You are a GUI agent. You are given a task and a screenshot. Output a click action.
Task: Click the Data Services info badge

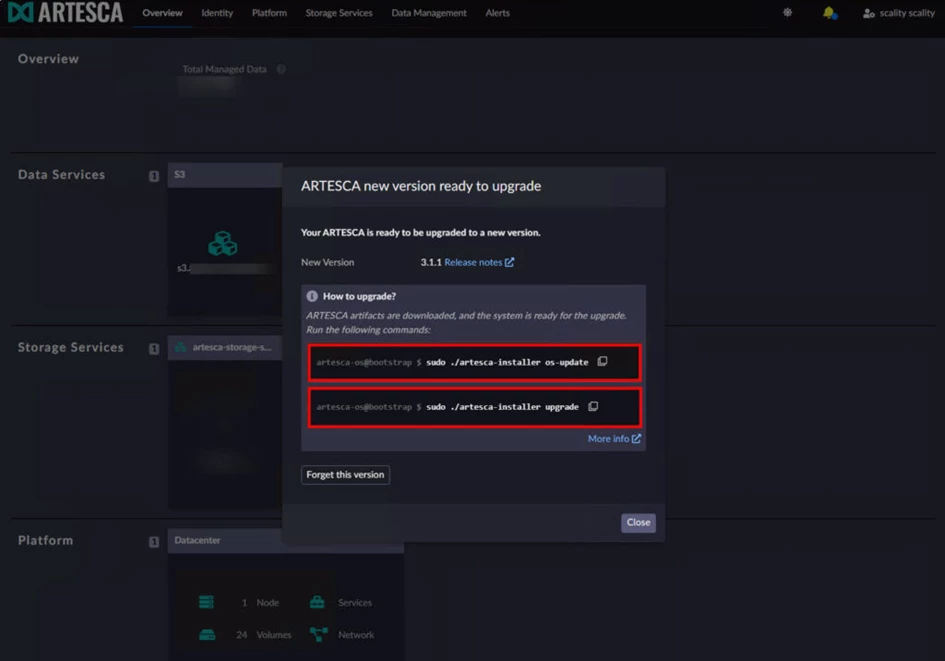pos(154,176)
